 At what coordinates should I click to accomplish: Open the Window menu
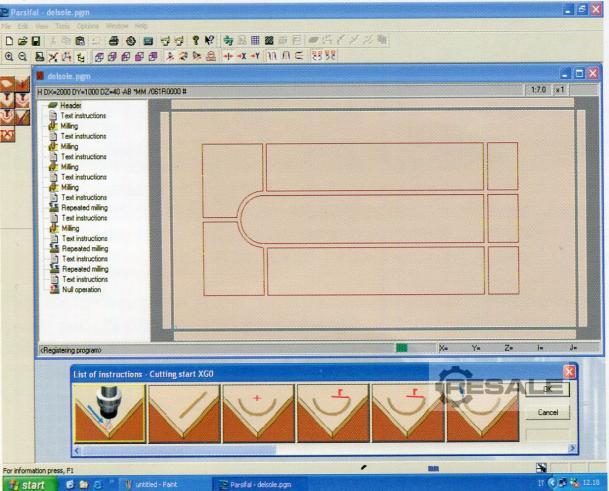pos(117,26)
